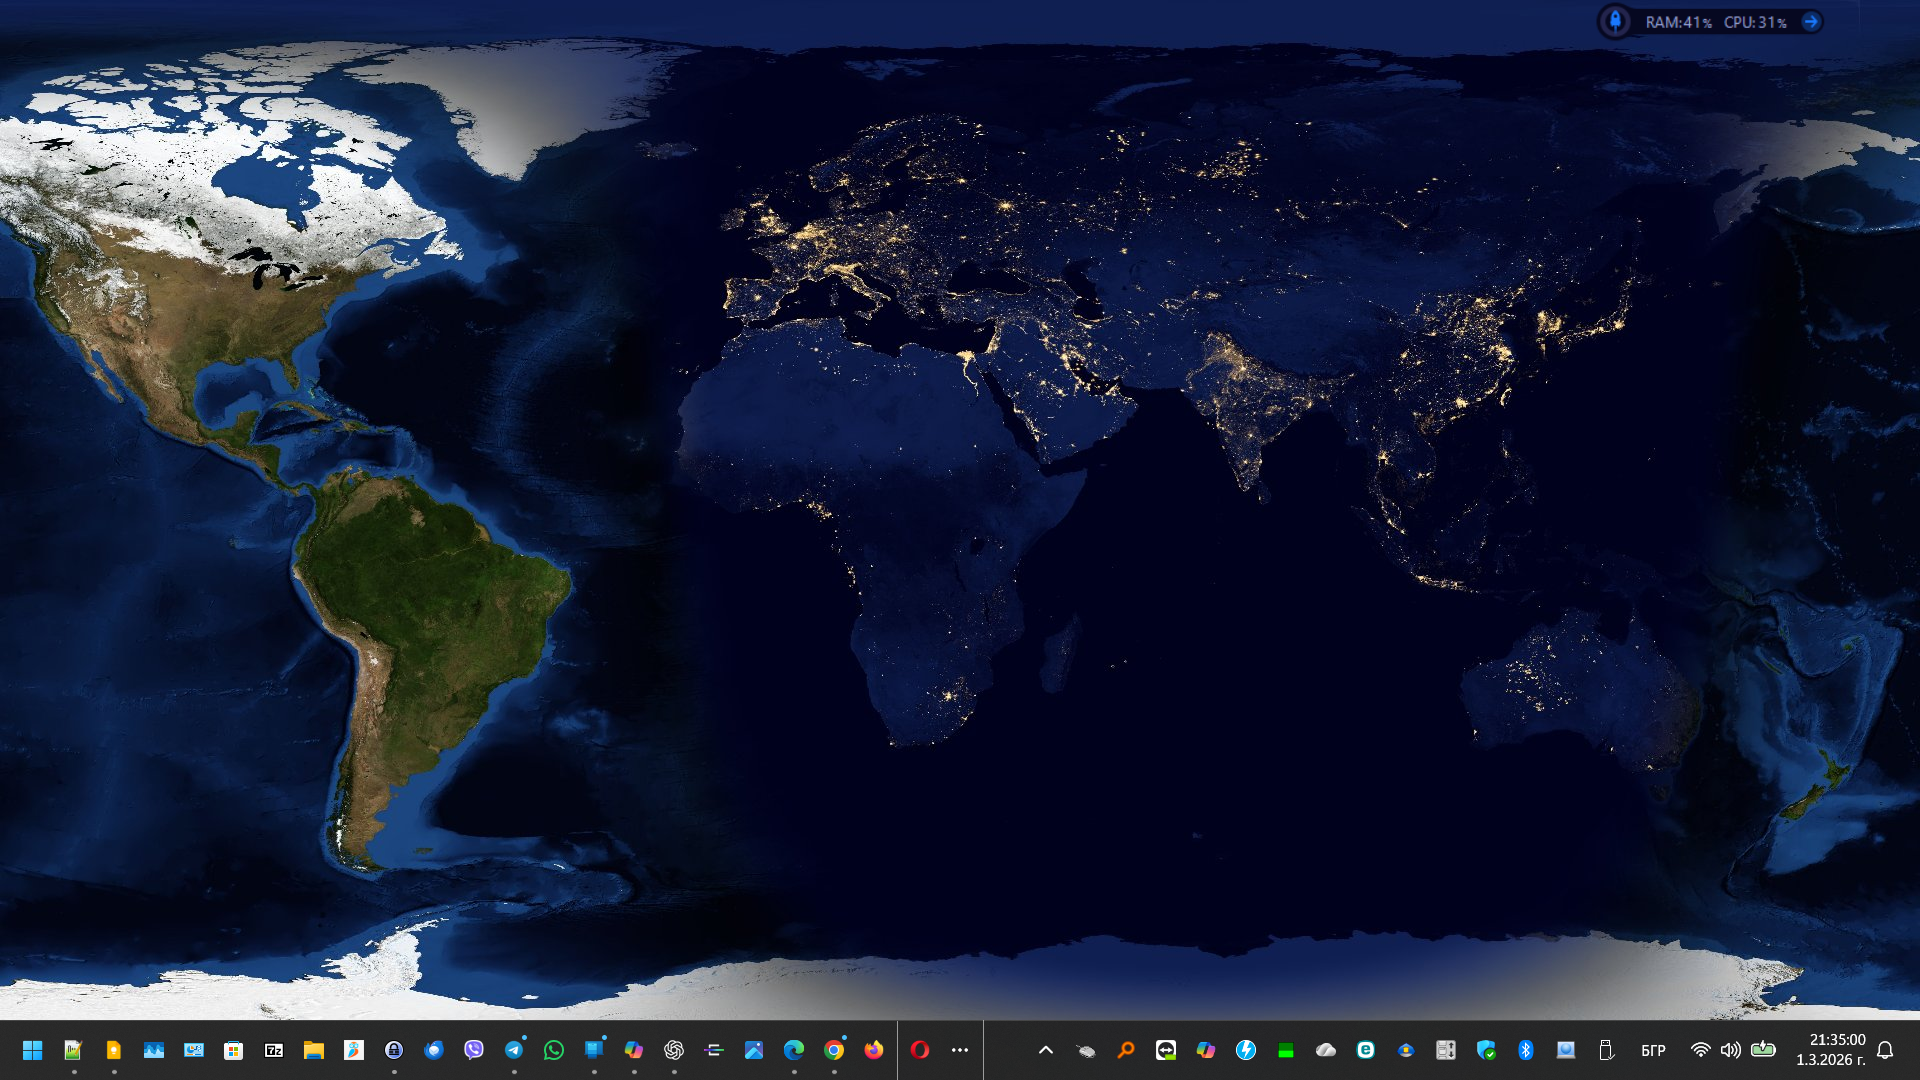Screen dimensions: 1920x1080
Task: Launch 7-Zip from the taskbar
Action: pyautogui.click(x=273, y=1050)
